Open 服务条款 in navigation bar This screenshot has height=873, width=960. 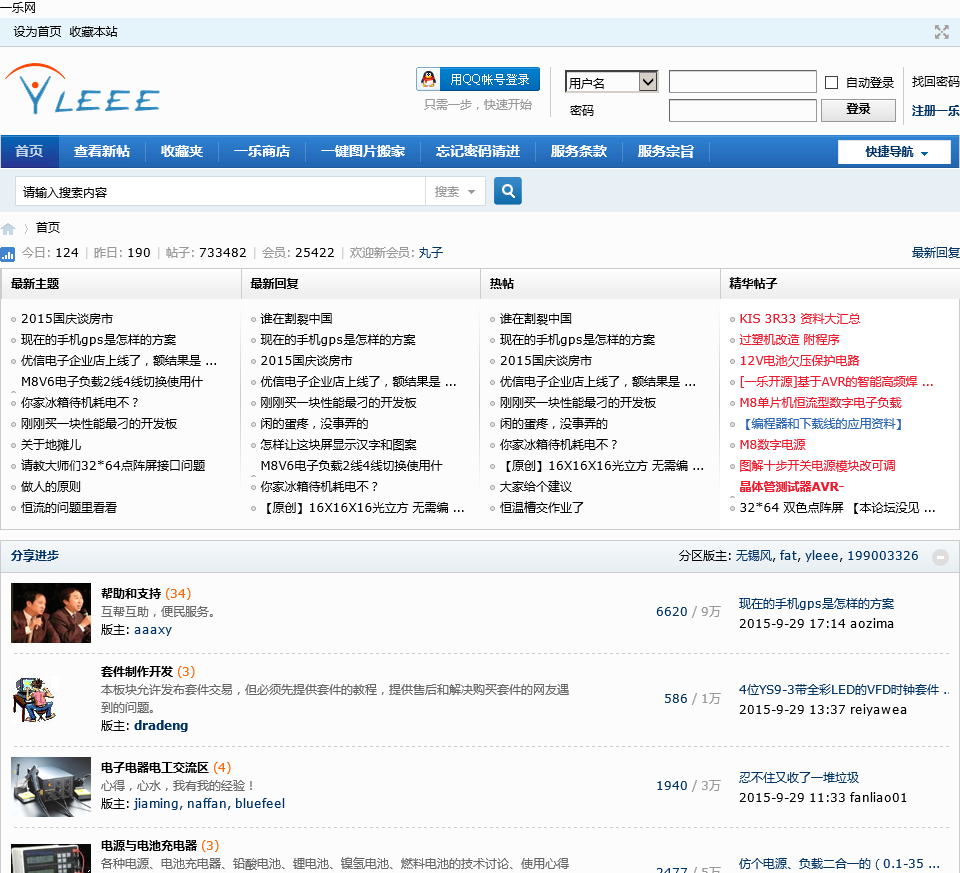(x=579, y=151)
